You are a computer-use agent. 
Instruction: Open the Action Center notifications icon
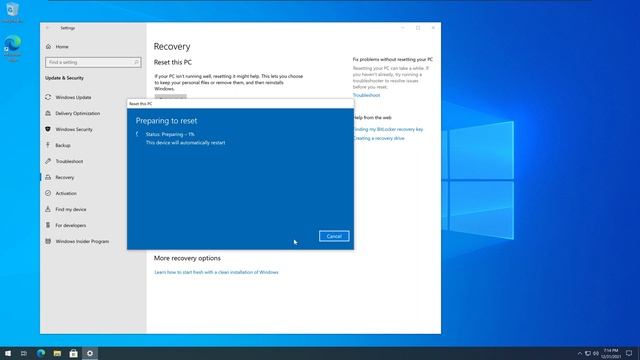click(629, 353)
